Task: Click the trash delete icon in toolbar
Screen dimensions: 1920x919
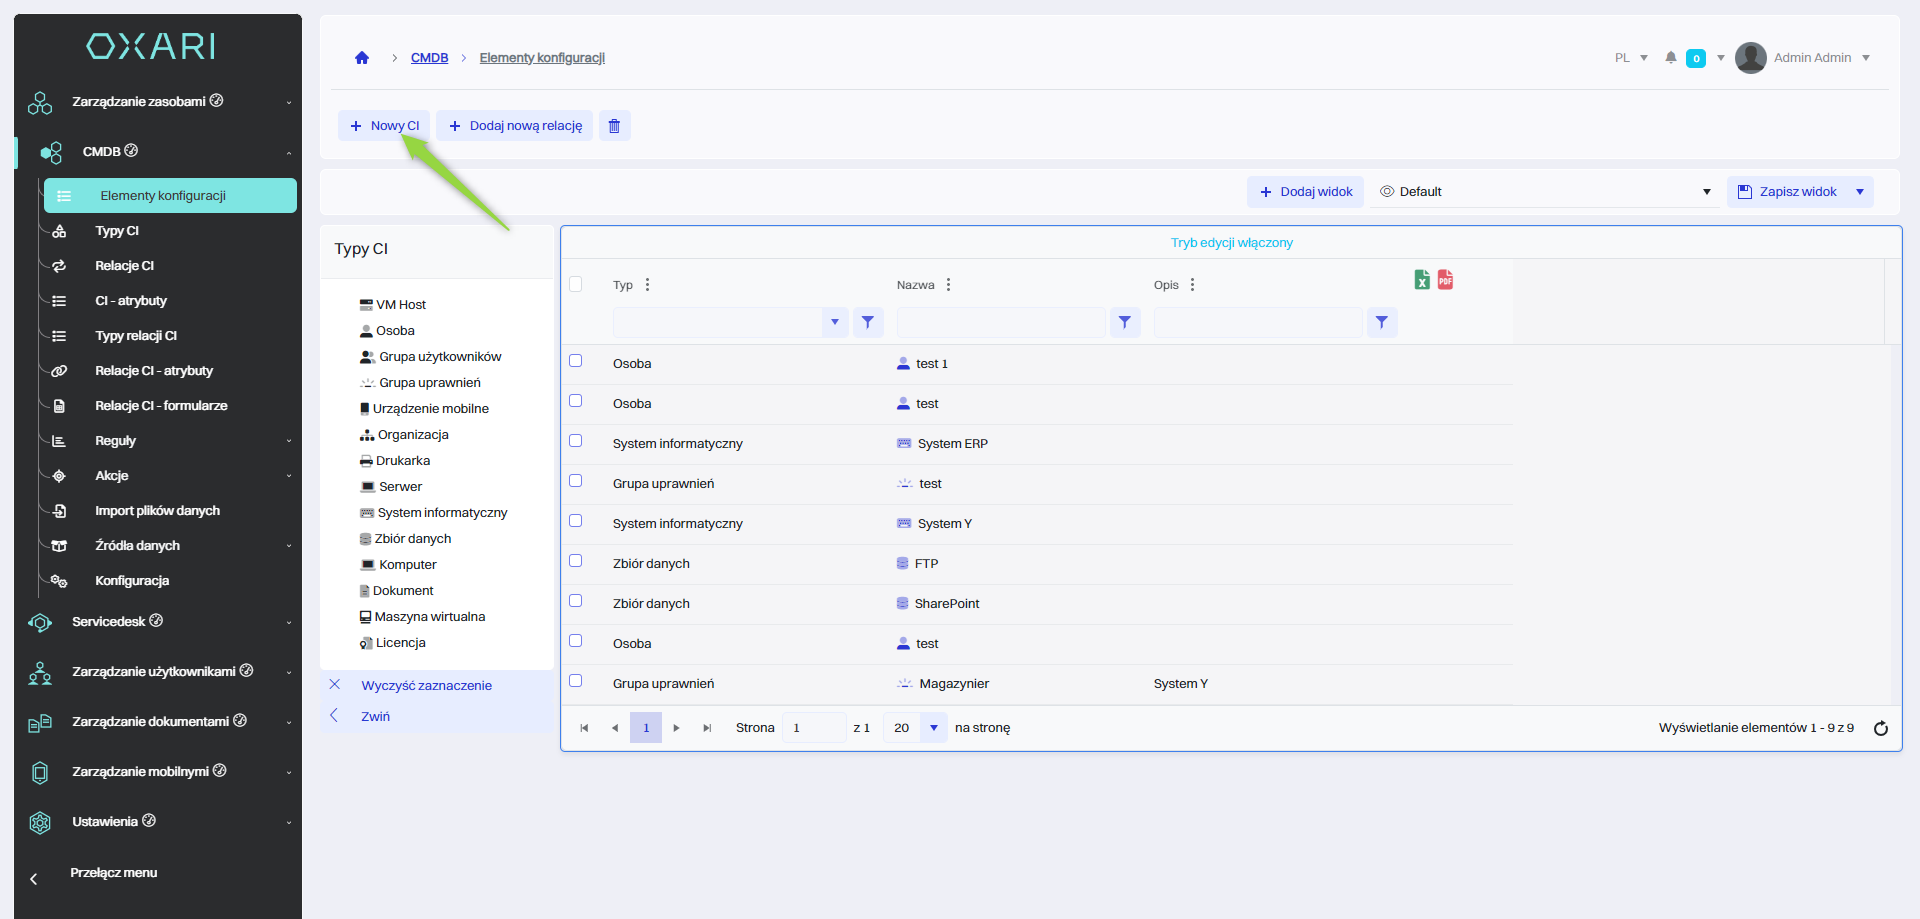Action: pyautogui.click(x=614, y=126)
